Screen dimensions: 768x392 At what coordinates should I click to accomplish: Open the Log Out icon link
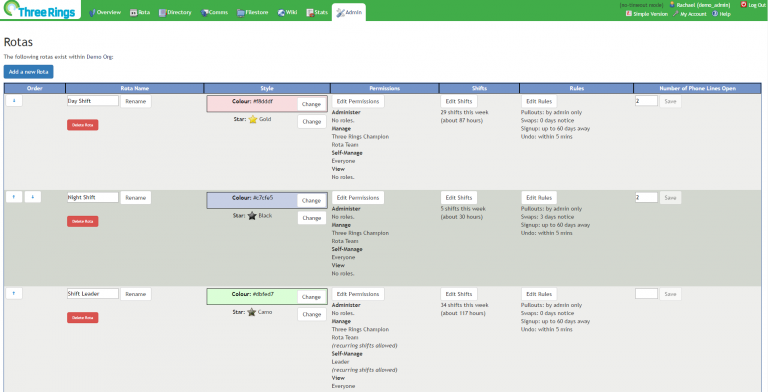pyautogui.click(x=753, y=4)
